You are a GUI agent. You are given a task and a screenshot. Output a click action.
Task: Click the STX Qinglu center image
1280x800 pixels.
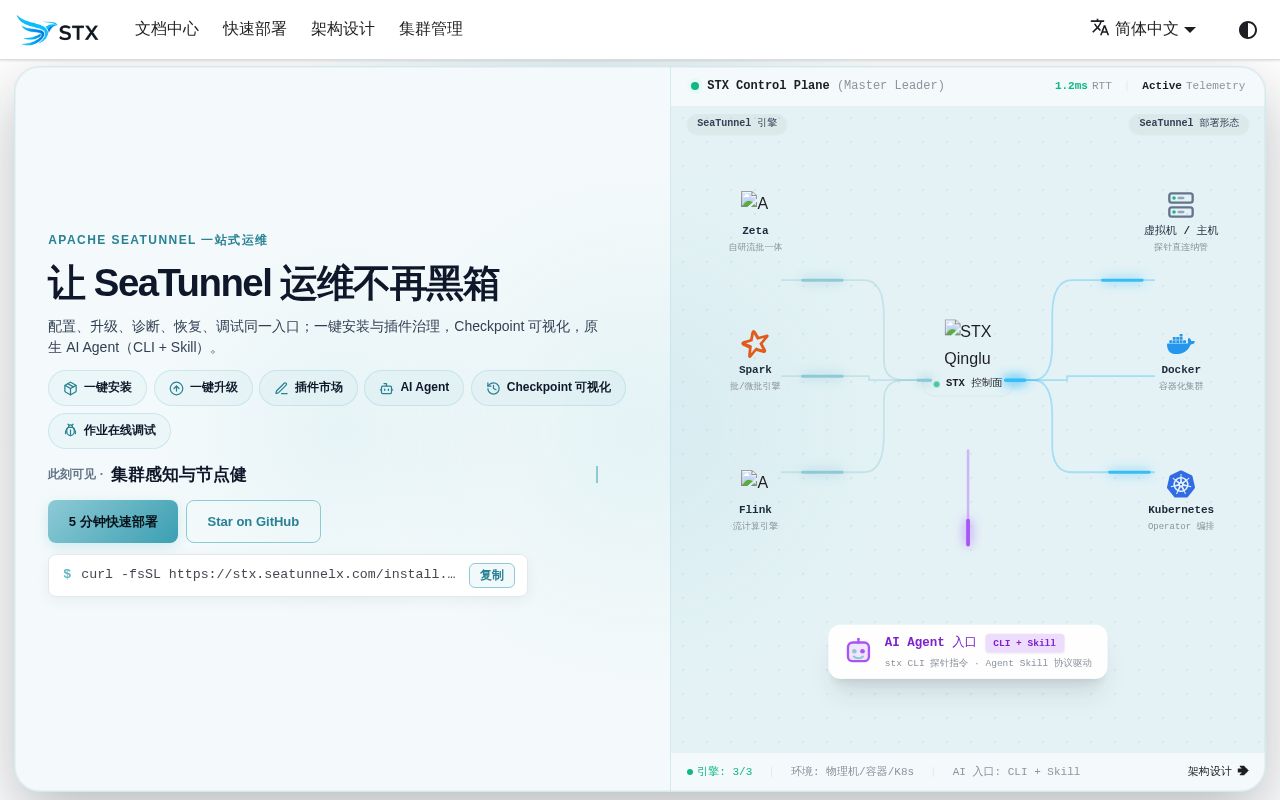click(x=968, y=344)
